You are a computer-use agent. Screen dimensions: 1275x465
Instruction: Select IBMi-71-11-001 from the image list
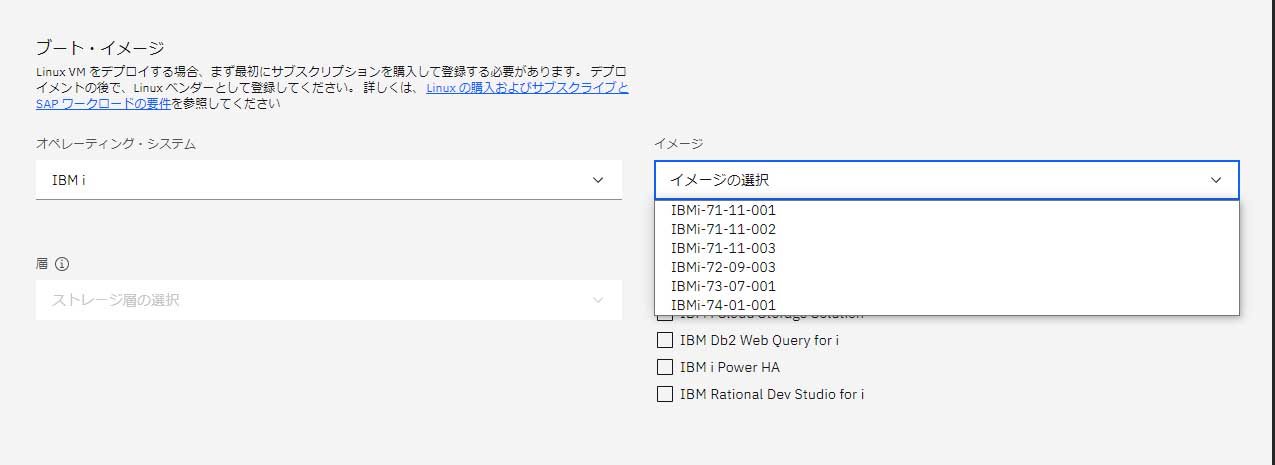[x=946, y=210]
